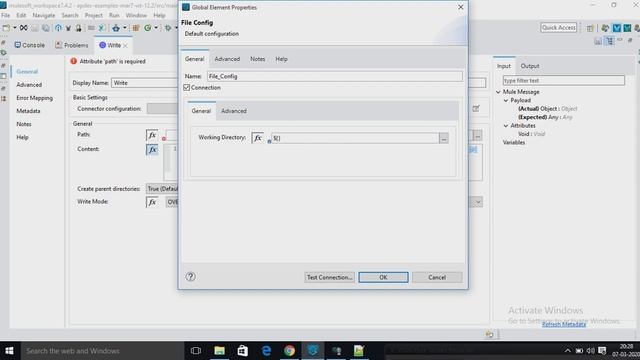Click the browse ellipsis button for Working Directory
Screen dimensions: 640x360
(x=444, y=138)
